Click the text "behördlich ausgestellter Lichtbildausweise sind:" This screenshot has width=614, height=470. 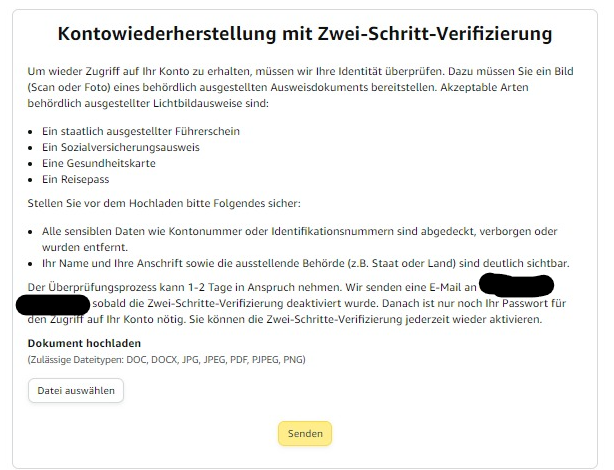(x=148, y=103)
